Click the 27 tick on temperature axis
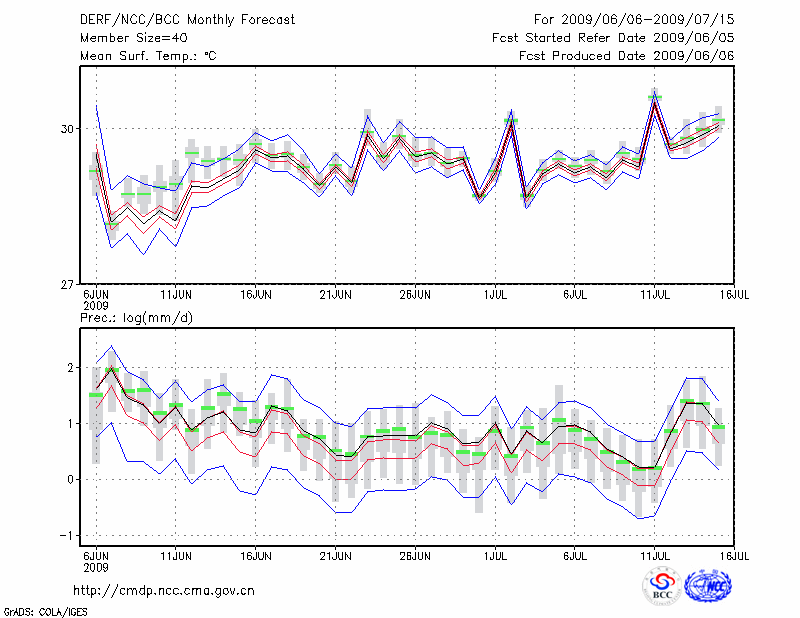800x618 pixels. [x=68, y=285]
